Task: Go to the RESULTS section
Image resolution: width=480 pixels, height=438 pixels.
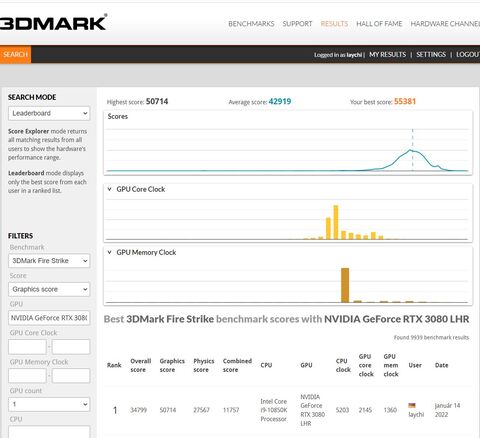Action: [x=334, y=24]
